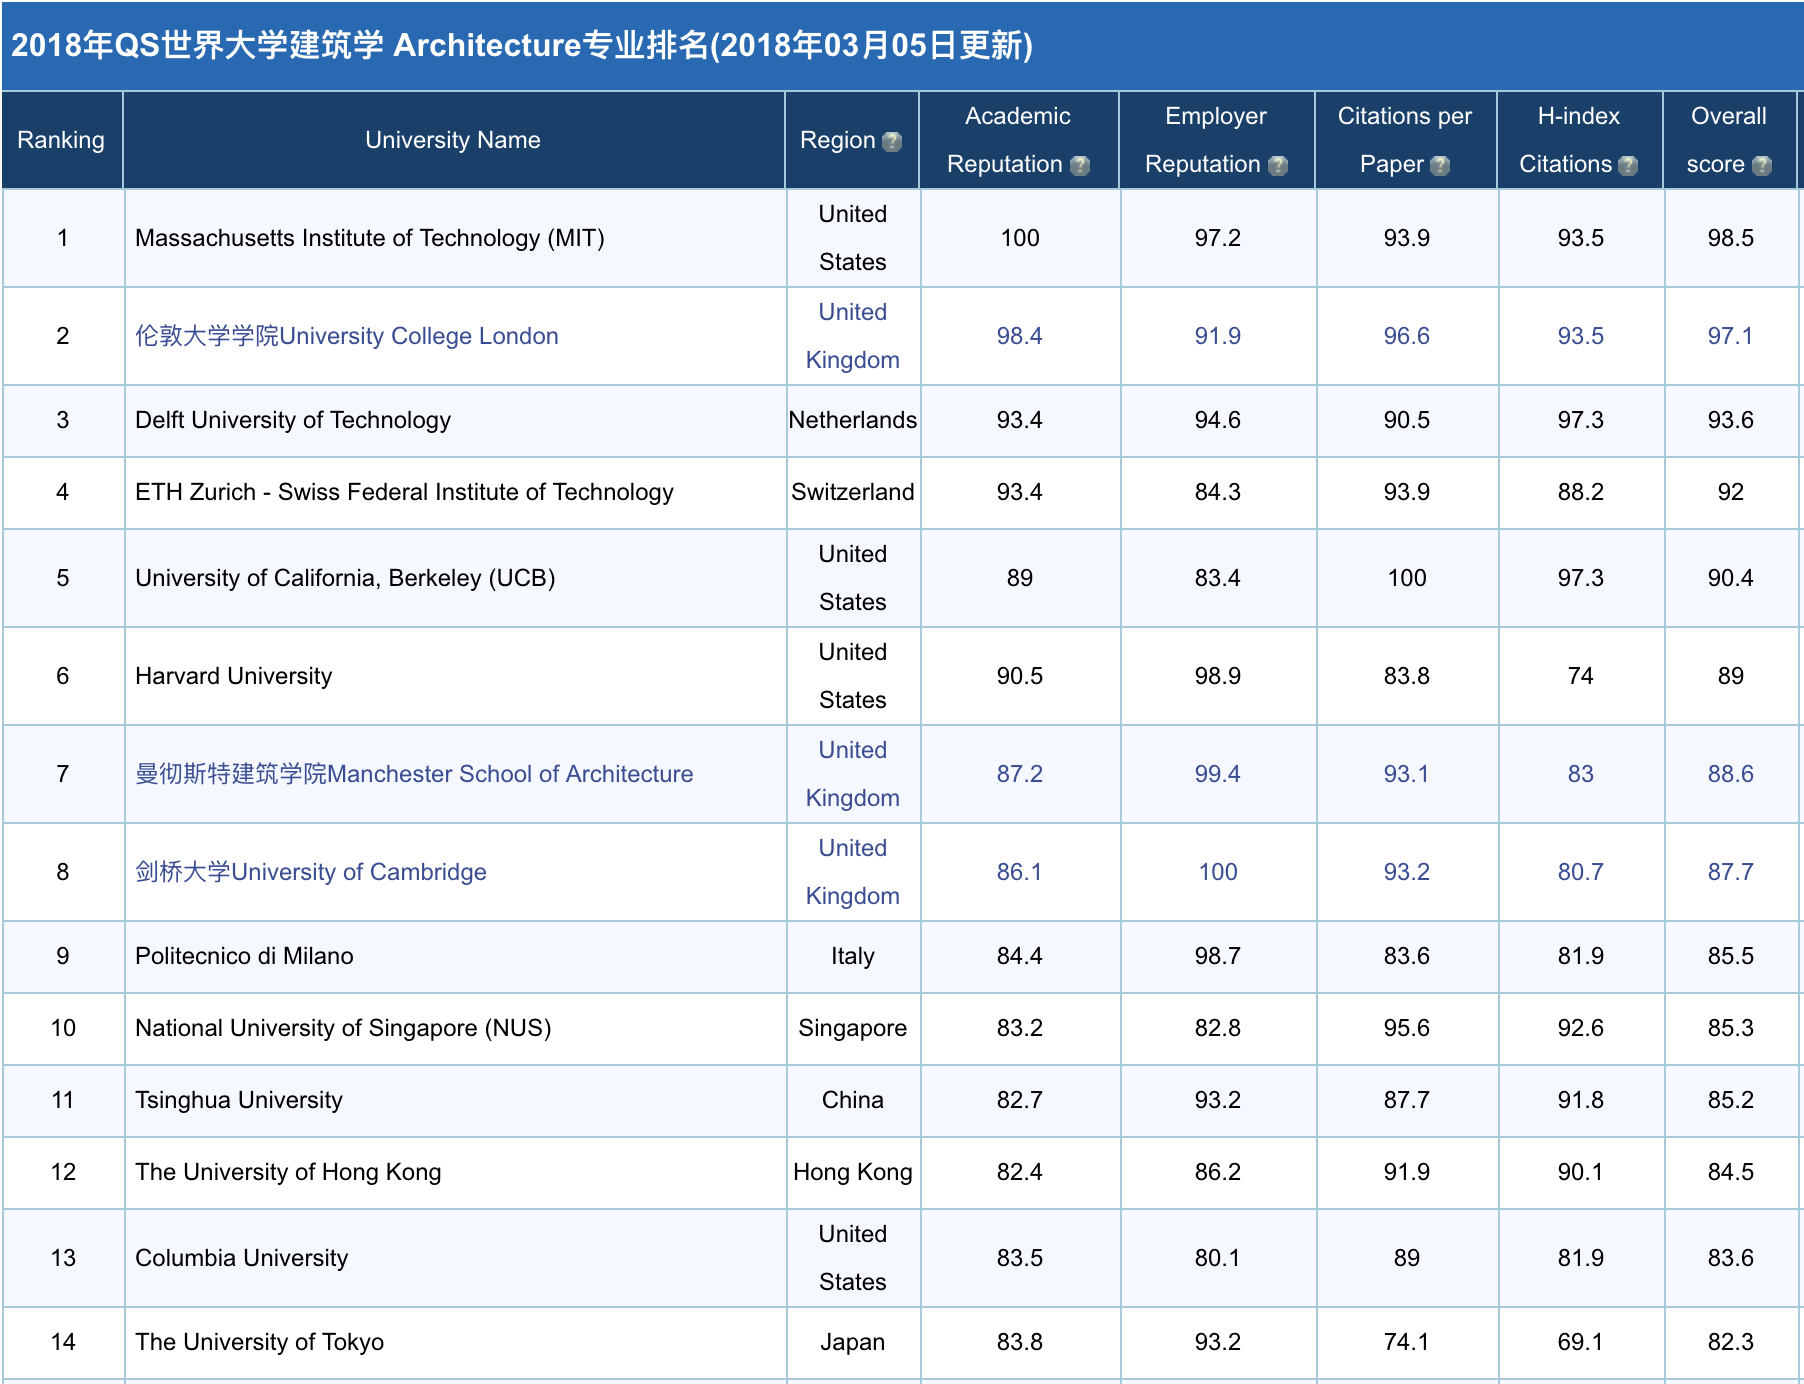Click UCL citations per paper 96.6

click(x=1407, y=336)
